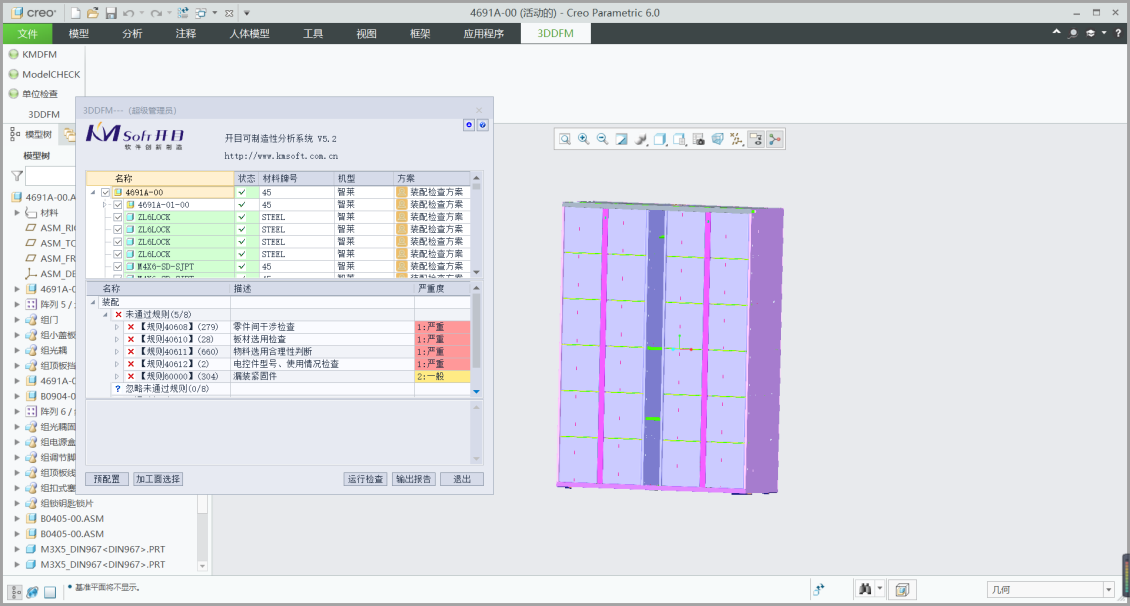Launch ModelCHECK from the ribbon
This screenshot has width=1130, height=606.
click(13, 74)
